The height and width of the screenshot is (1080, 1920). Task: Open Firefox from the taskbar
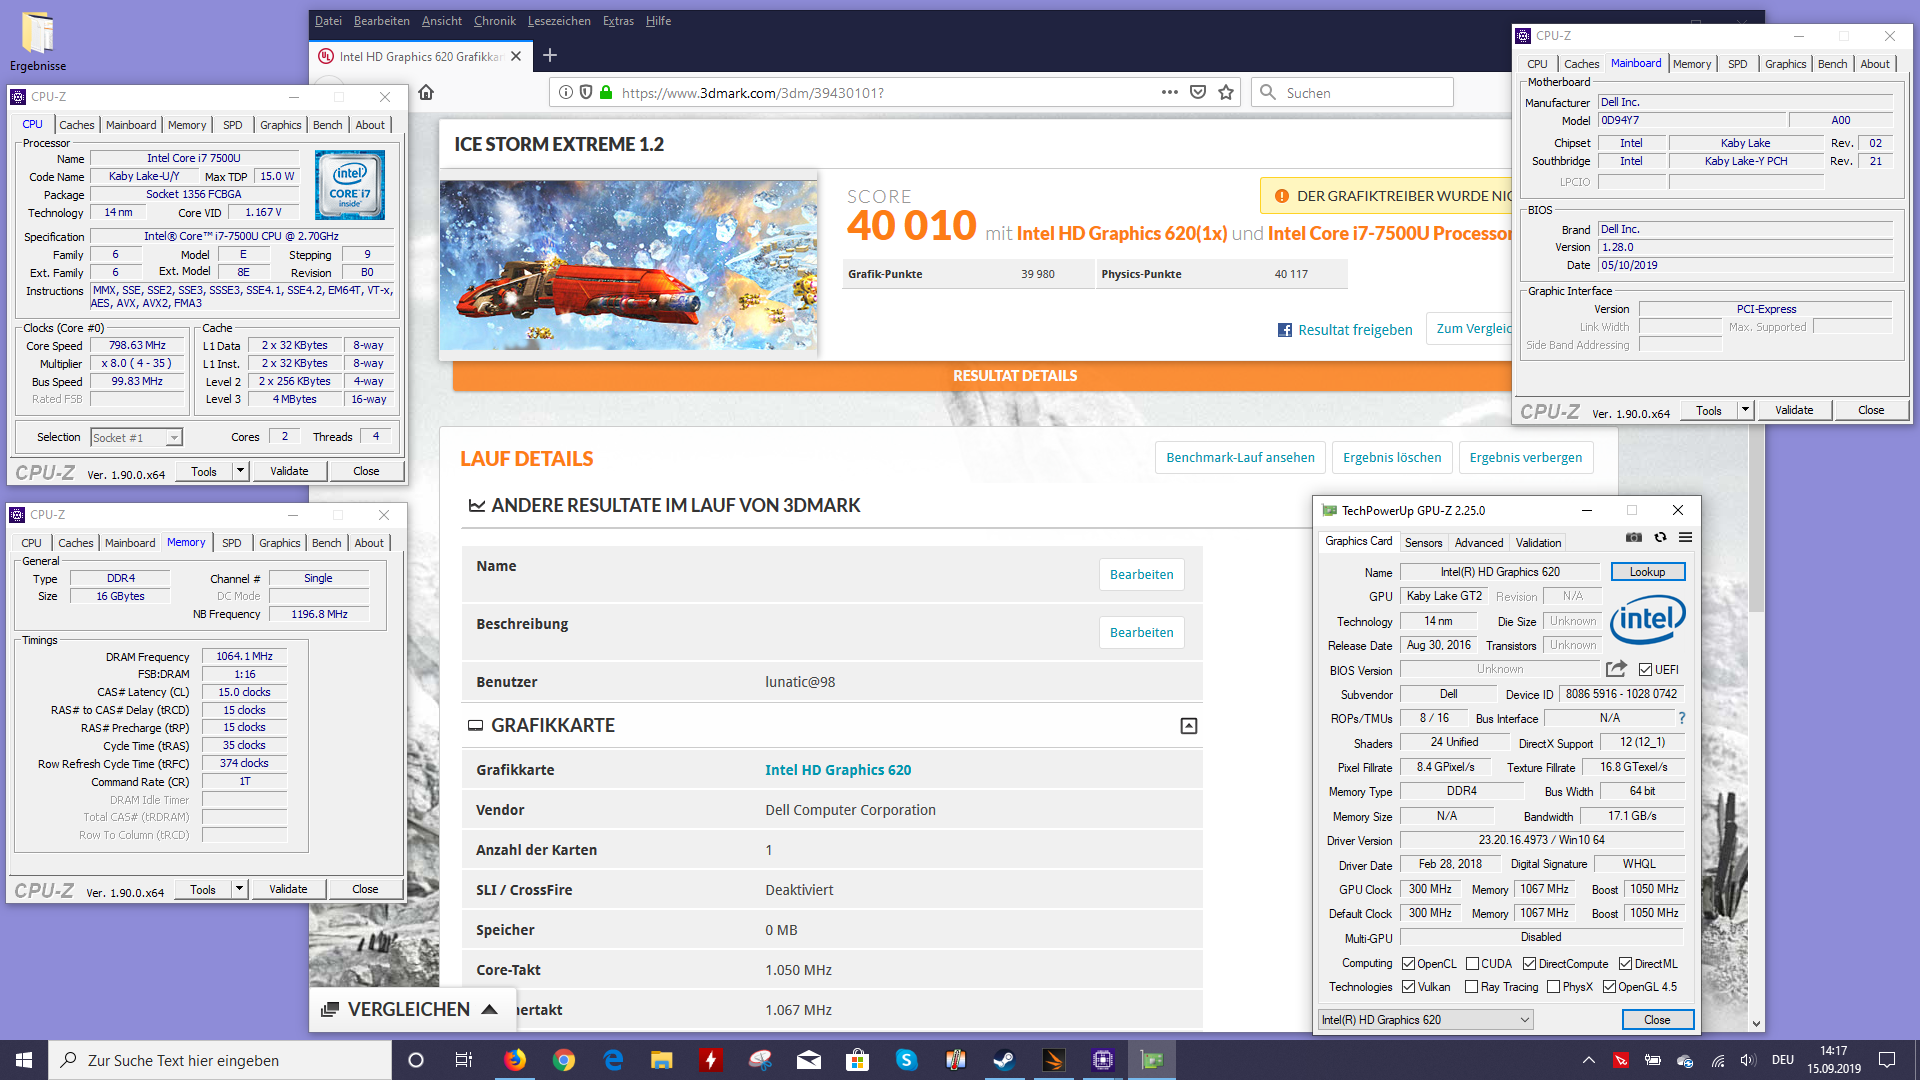point(515,1060)
